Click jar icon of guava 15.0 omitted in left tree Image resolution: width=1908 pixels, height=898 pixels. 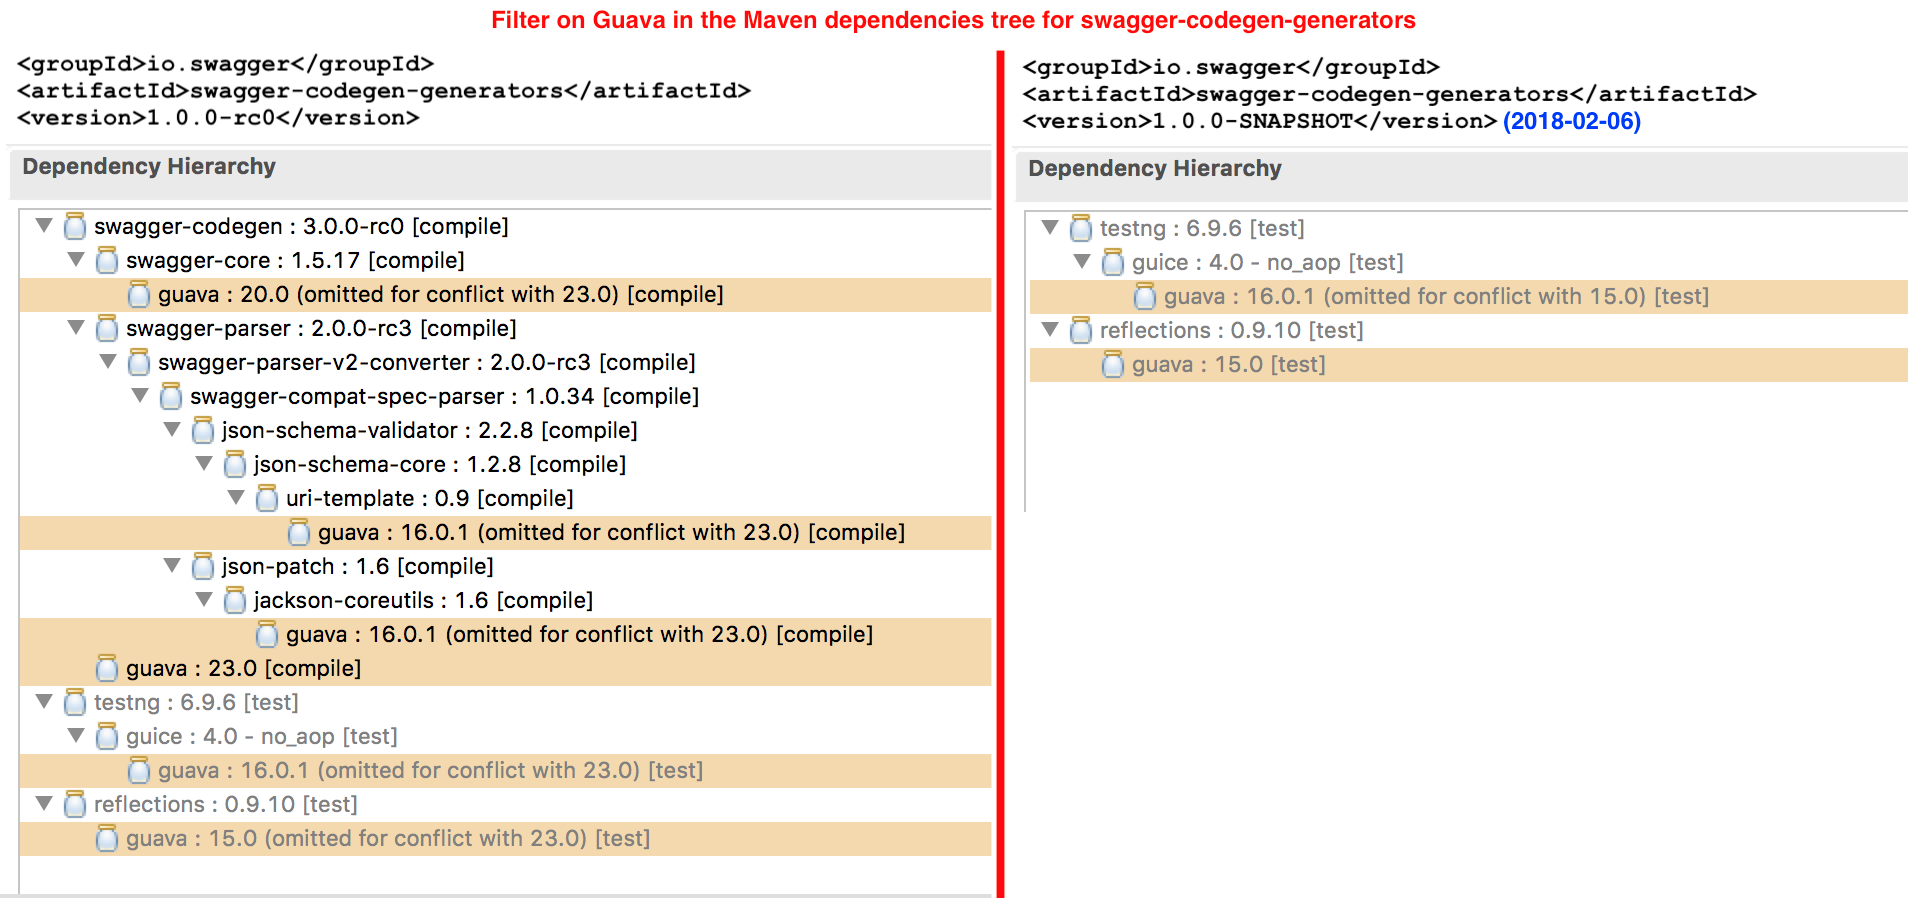(107, 838)
